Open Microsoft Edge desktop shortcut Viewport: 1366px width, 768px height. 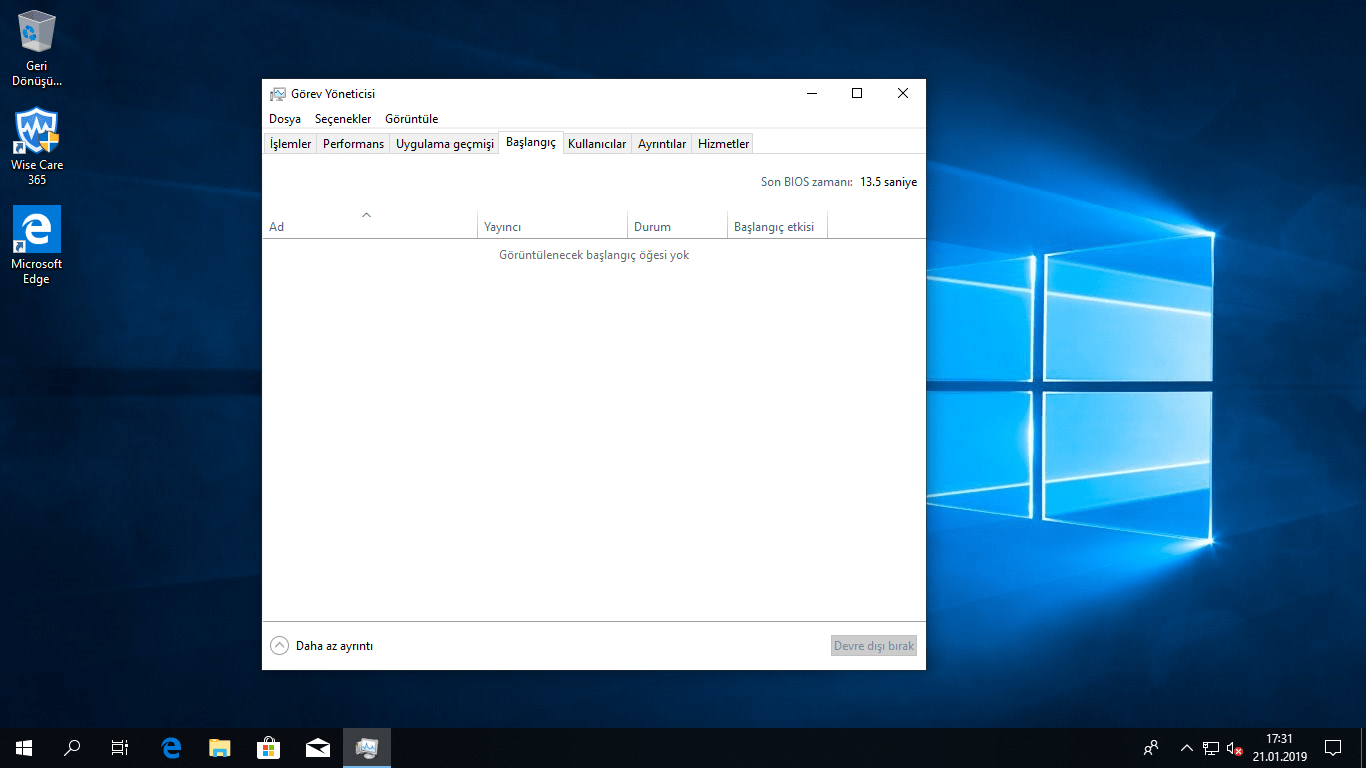[x=37, y=246]
